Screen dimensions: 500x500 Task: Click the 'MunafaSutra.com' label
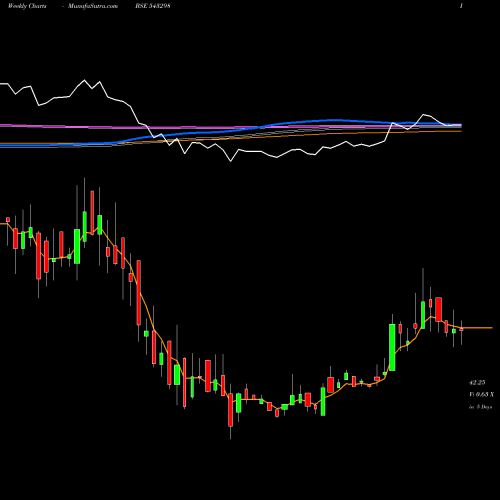pyautogui.click(x=93, y=6)
